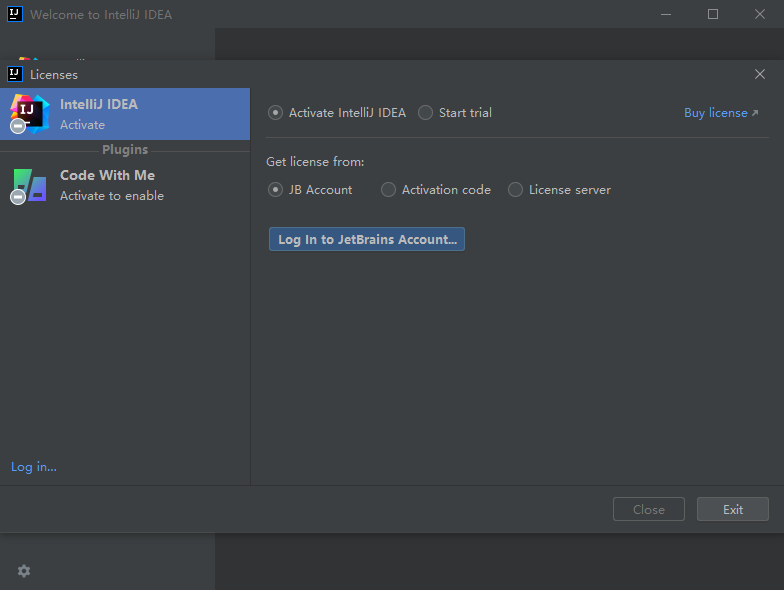Click the greyed-out Close button
This screenshot has height=590, width=784.
pyautogui.click(x=648, y=509)
